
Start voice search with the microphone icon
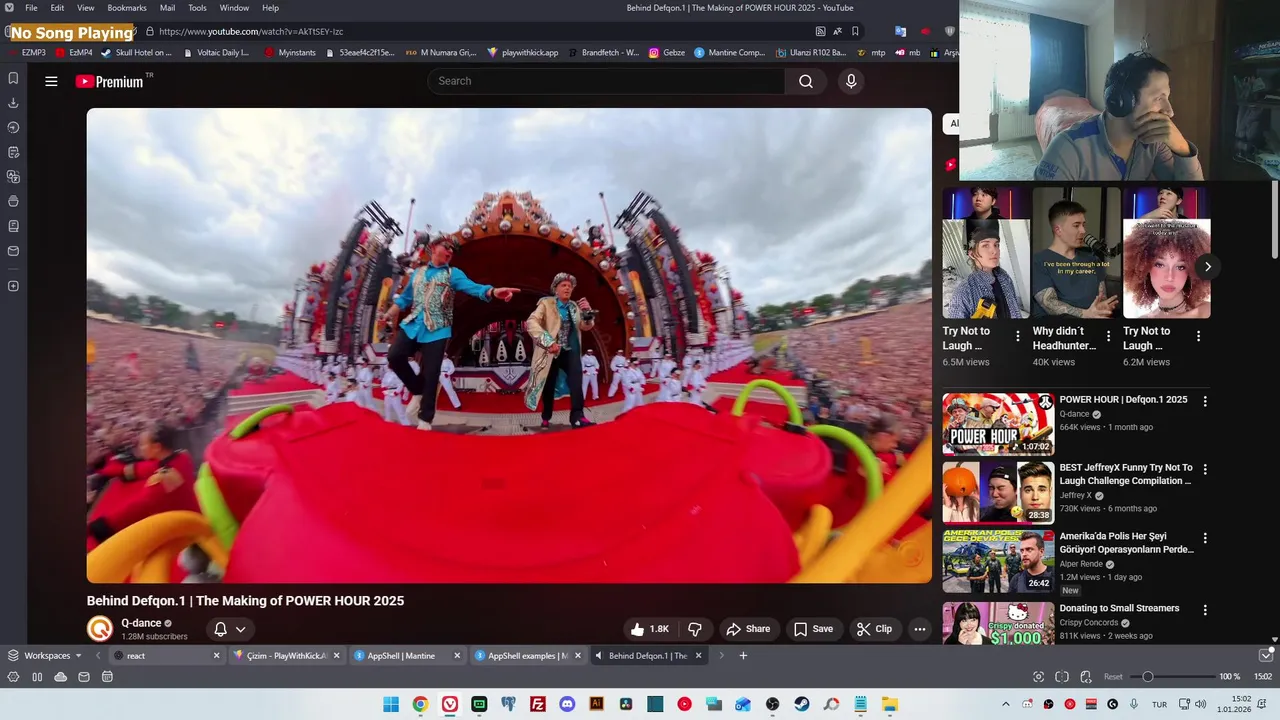click(x=851, y=81)
